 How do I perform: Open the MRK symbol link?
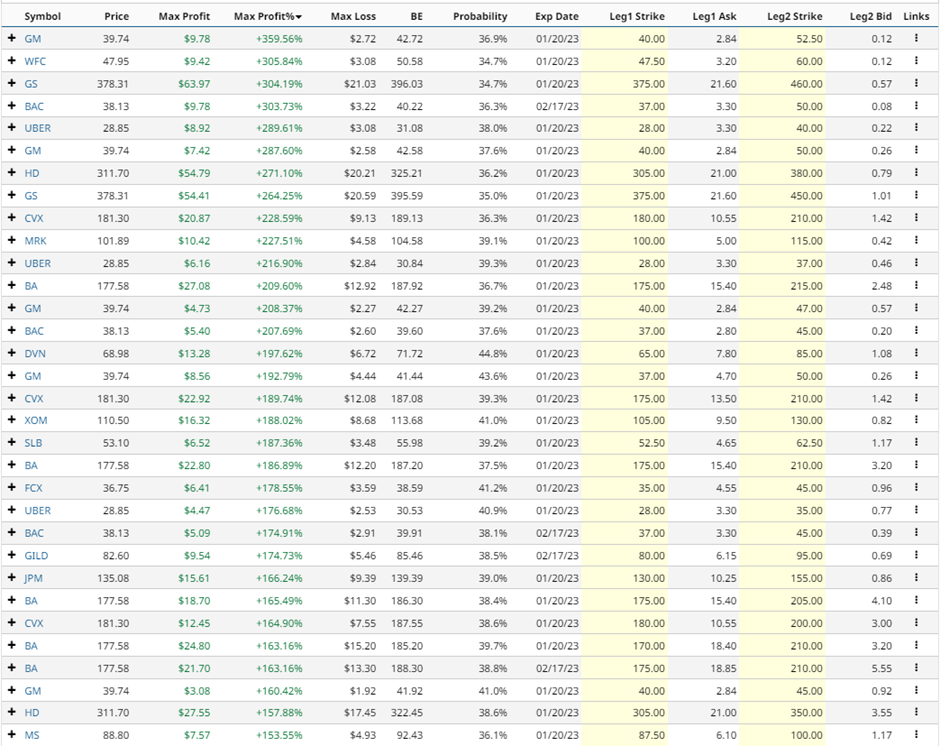coord(35,240)
